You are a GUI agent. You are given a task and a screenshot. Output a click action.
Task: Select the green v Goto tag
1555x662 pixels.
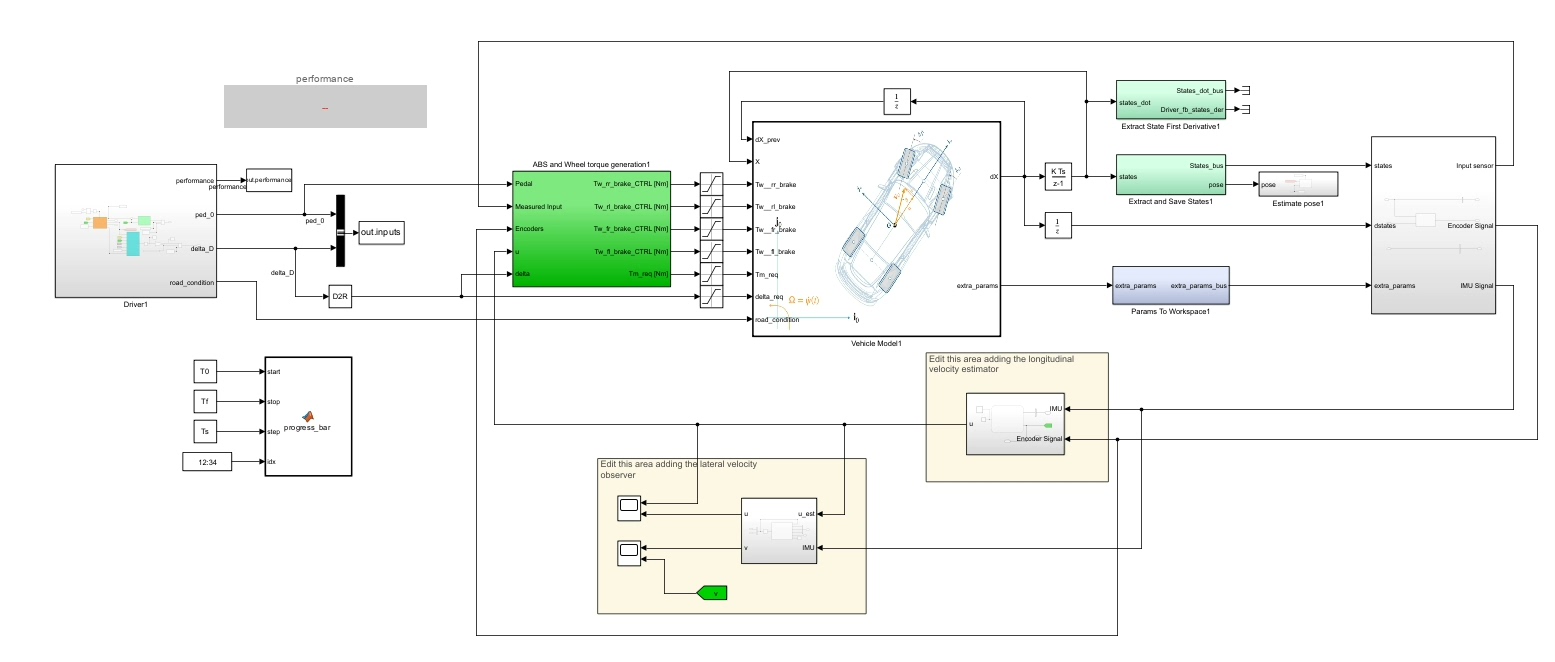point(712,593)
